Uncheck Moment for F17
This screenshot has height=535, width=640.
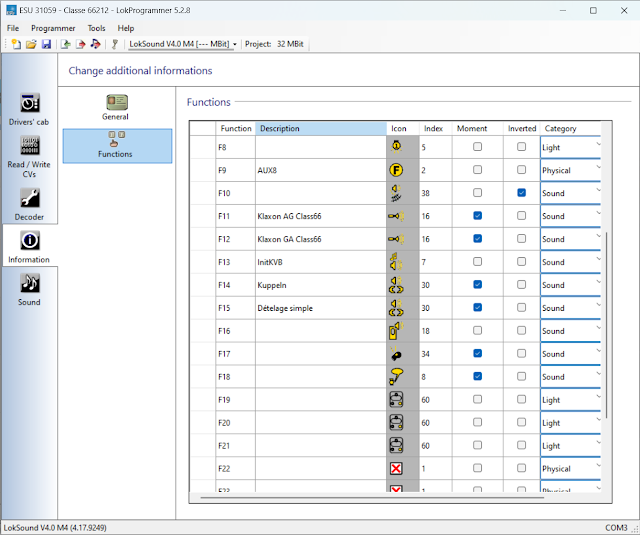[477, 353]
